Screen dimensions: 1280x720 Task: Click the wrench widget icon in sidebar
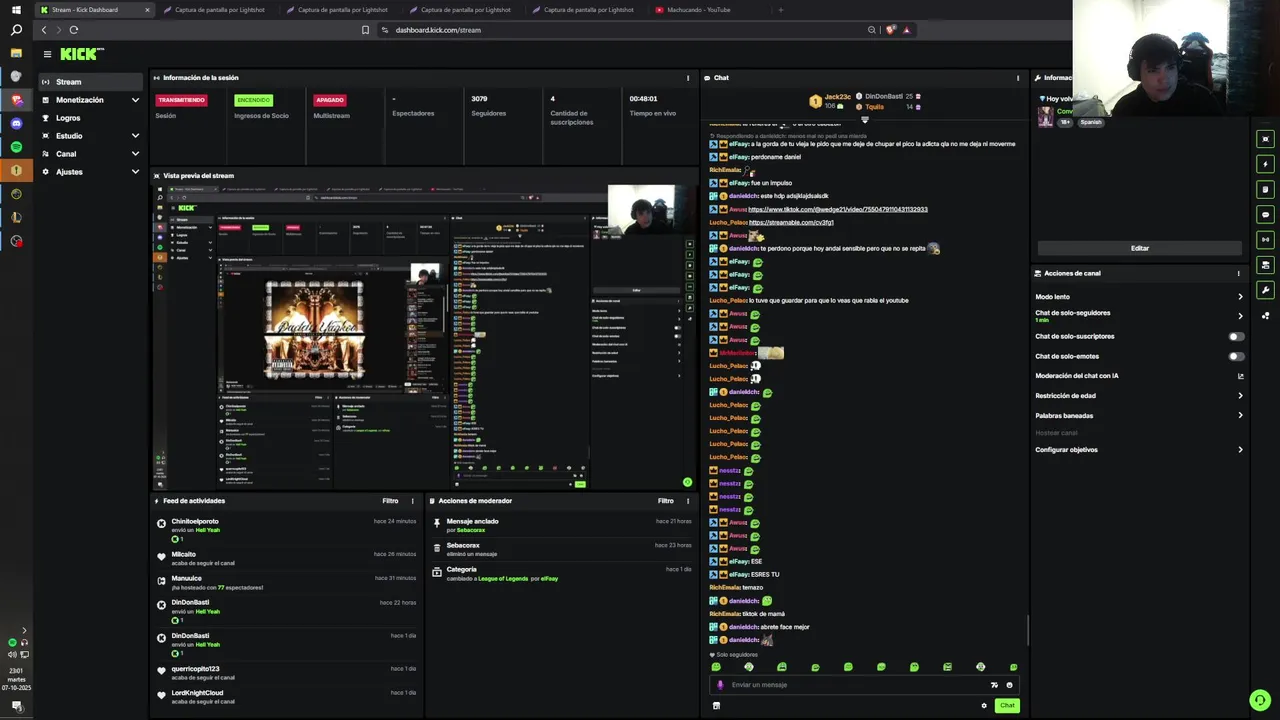click(x=1266, y=290)
